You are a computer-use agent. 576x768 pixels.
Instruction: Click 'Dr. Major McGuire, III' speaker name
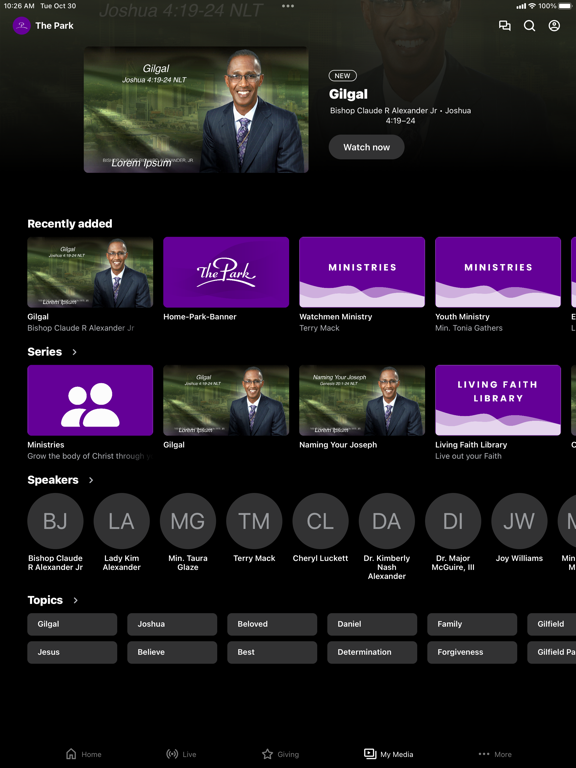click(x=453, y=563)
